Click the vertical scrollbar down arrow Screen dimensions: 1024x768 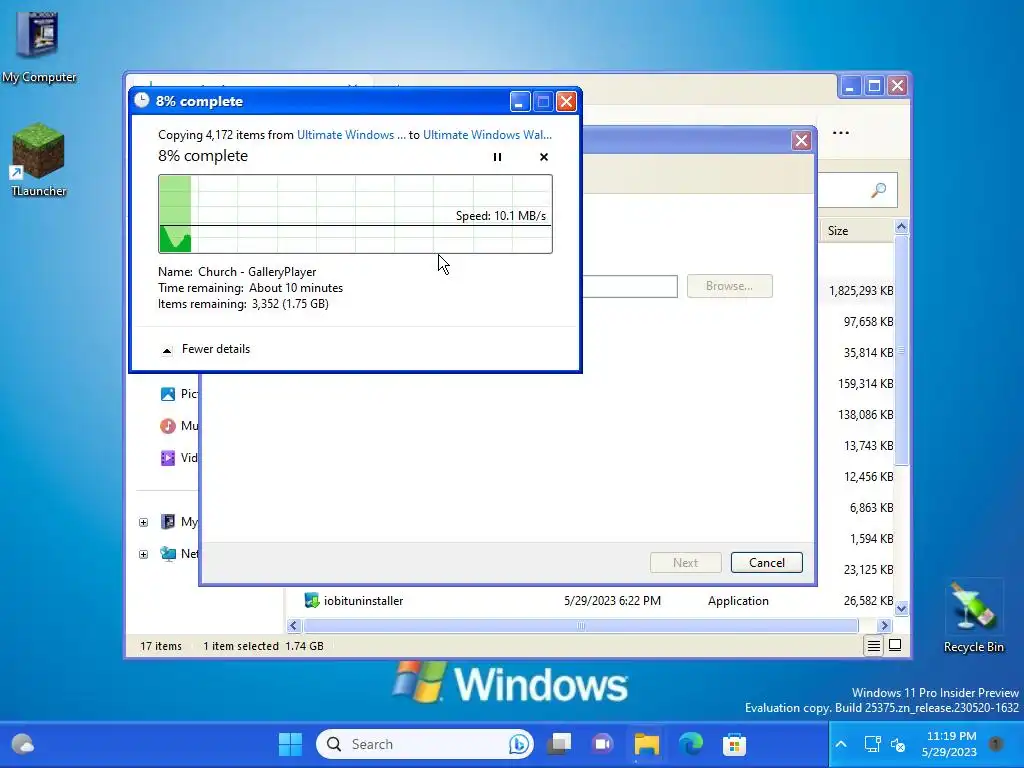[901, 609]
